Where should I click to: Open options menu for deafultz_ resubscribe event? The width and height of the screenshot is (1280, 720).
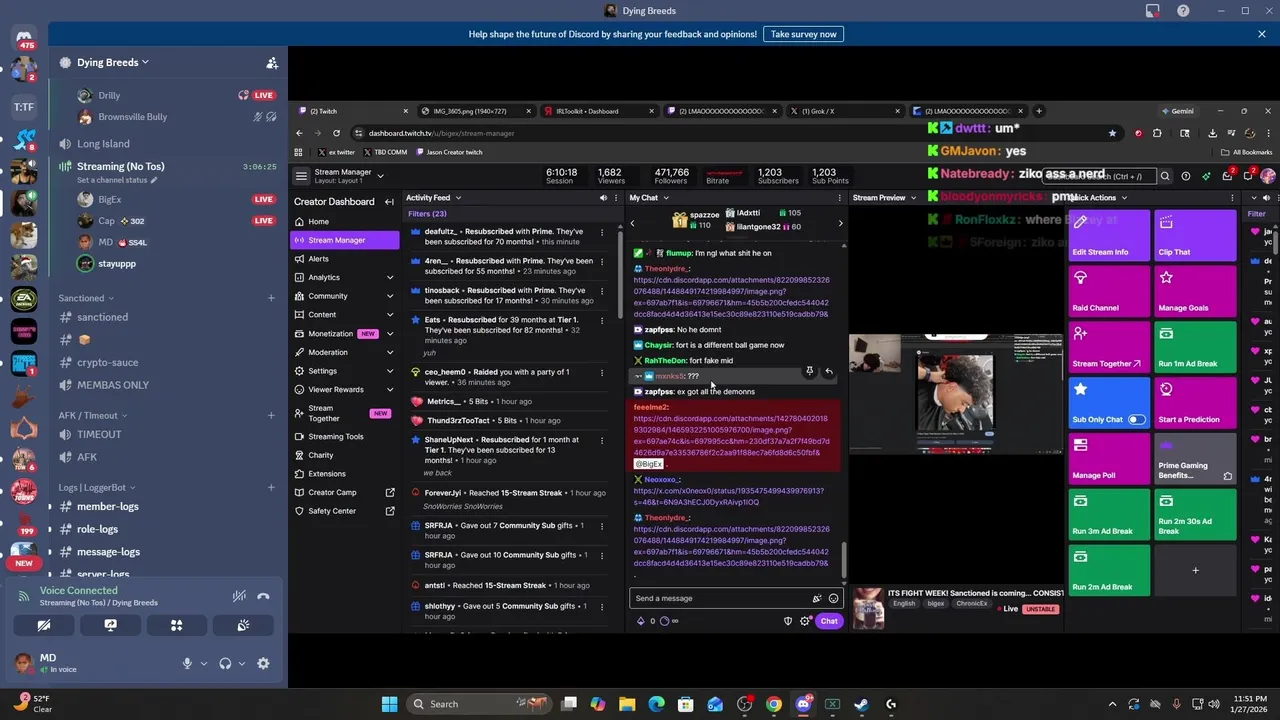[602, 232]
